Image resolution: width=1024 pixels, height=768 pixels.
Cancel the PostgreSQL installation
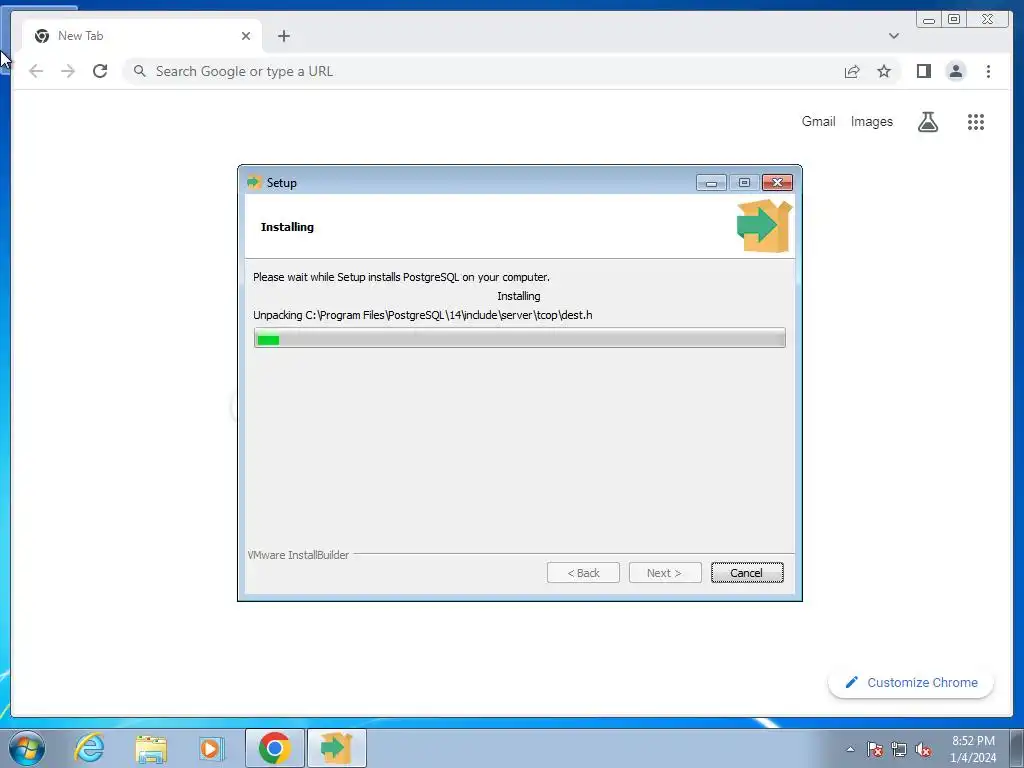tap(746, 573)
